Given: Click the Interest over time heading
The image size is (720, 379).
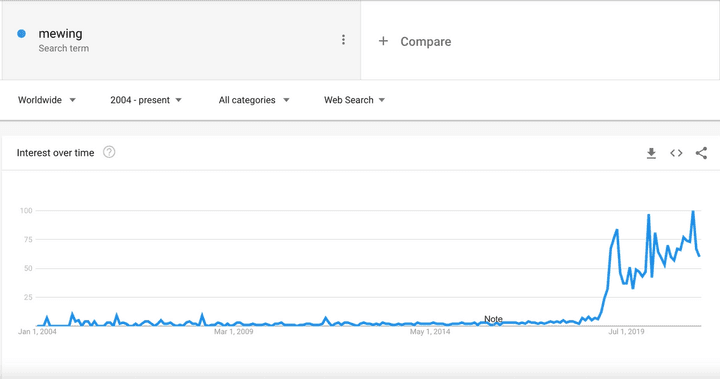Looking at the screenshot, I should click(56, 153).
